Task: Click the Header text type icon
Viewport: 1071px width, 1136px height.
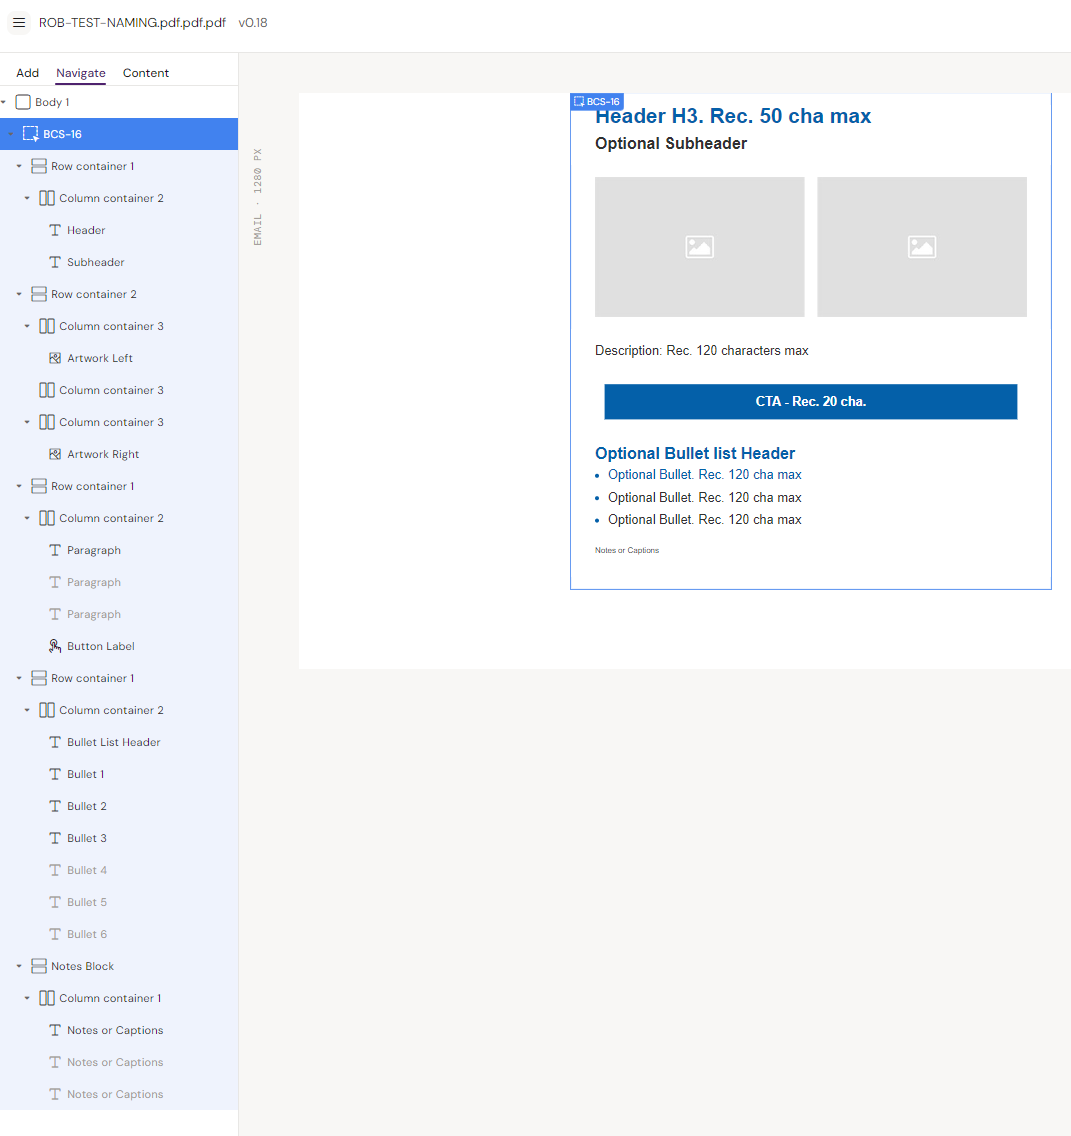Action: (55, 230)
